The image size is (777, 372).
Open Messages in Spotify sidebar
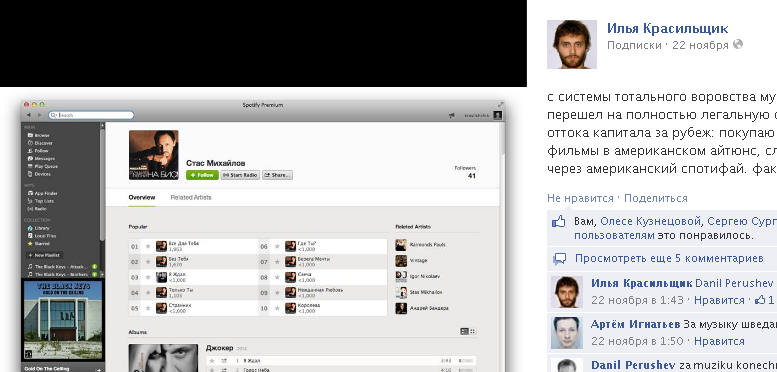coord(41,159)
